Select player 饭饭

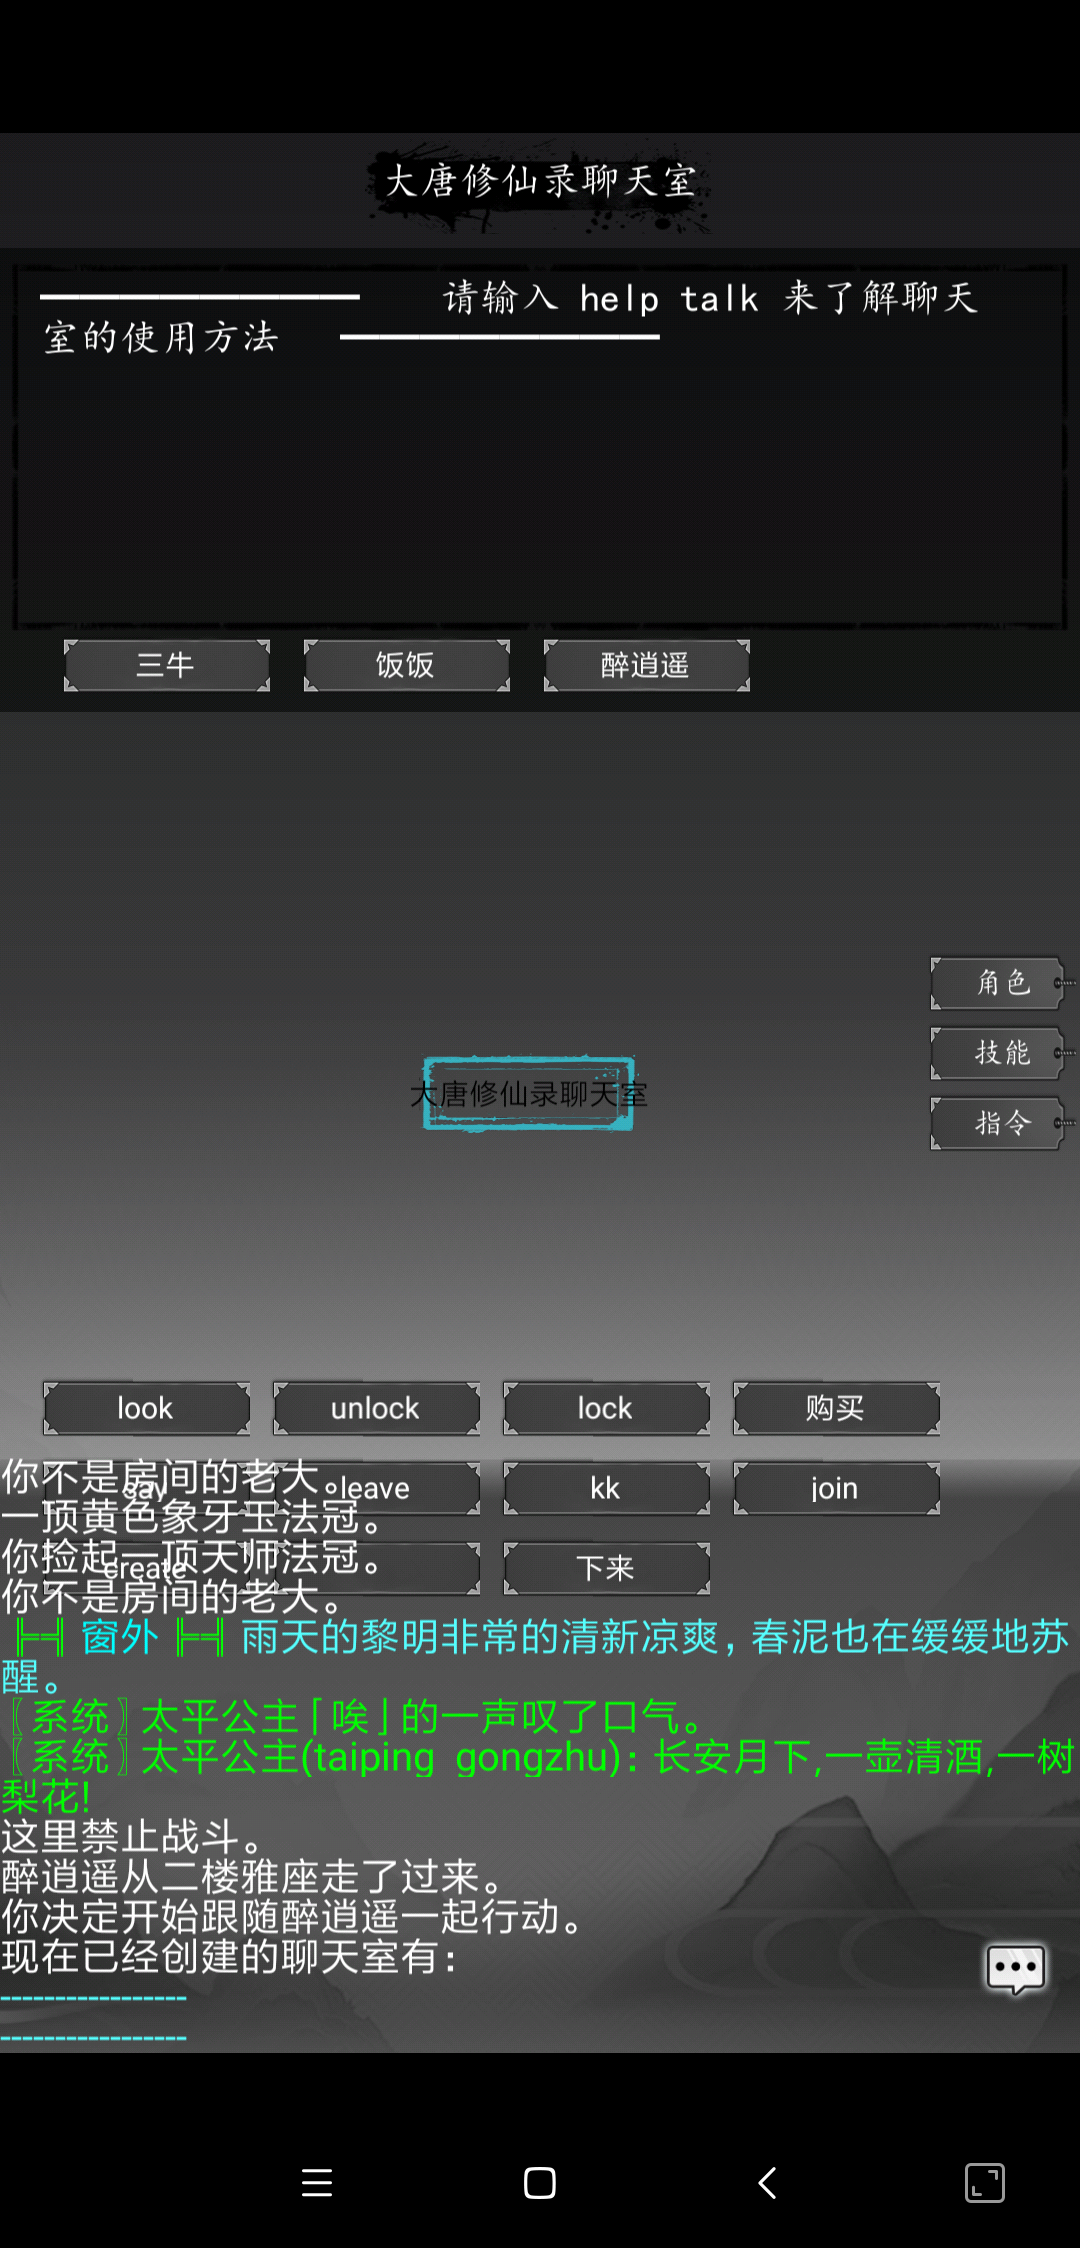click(407, 666)
